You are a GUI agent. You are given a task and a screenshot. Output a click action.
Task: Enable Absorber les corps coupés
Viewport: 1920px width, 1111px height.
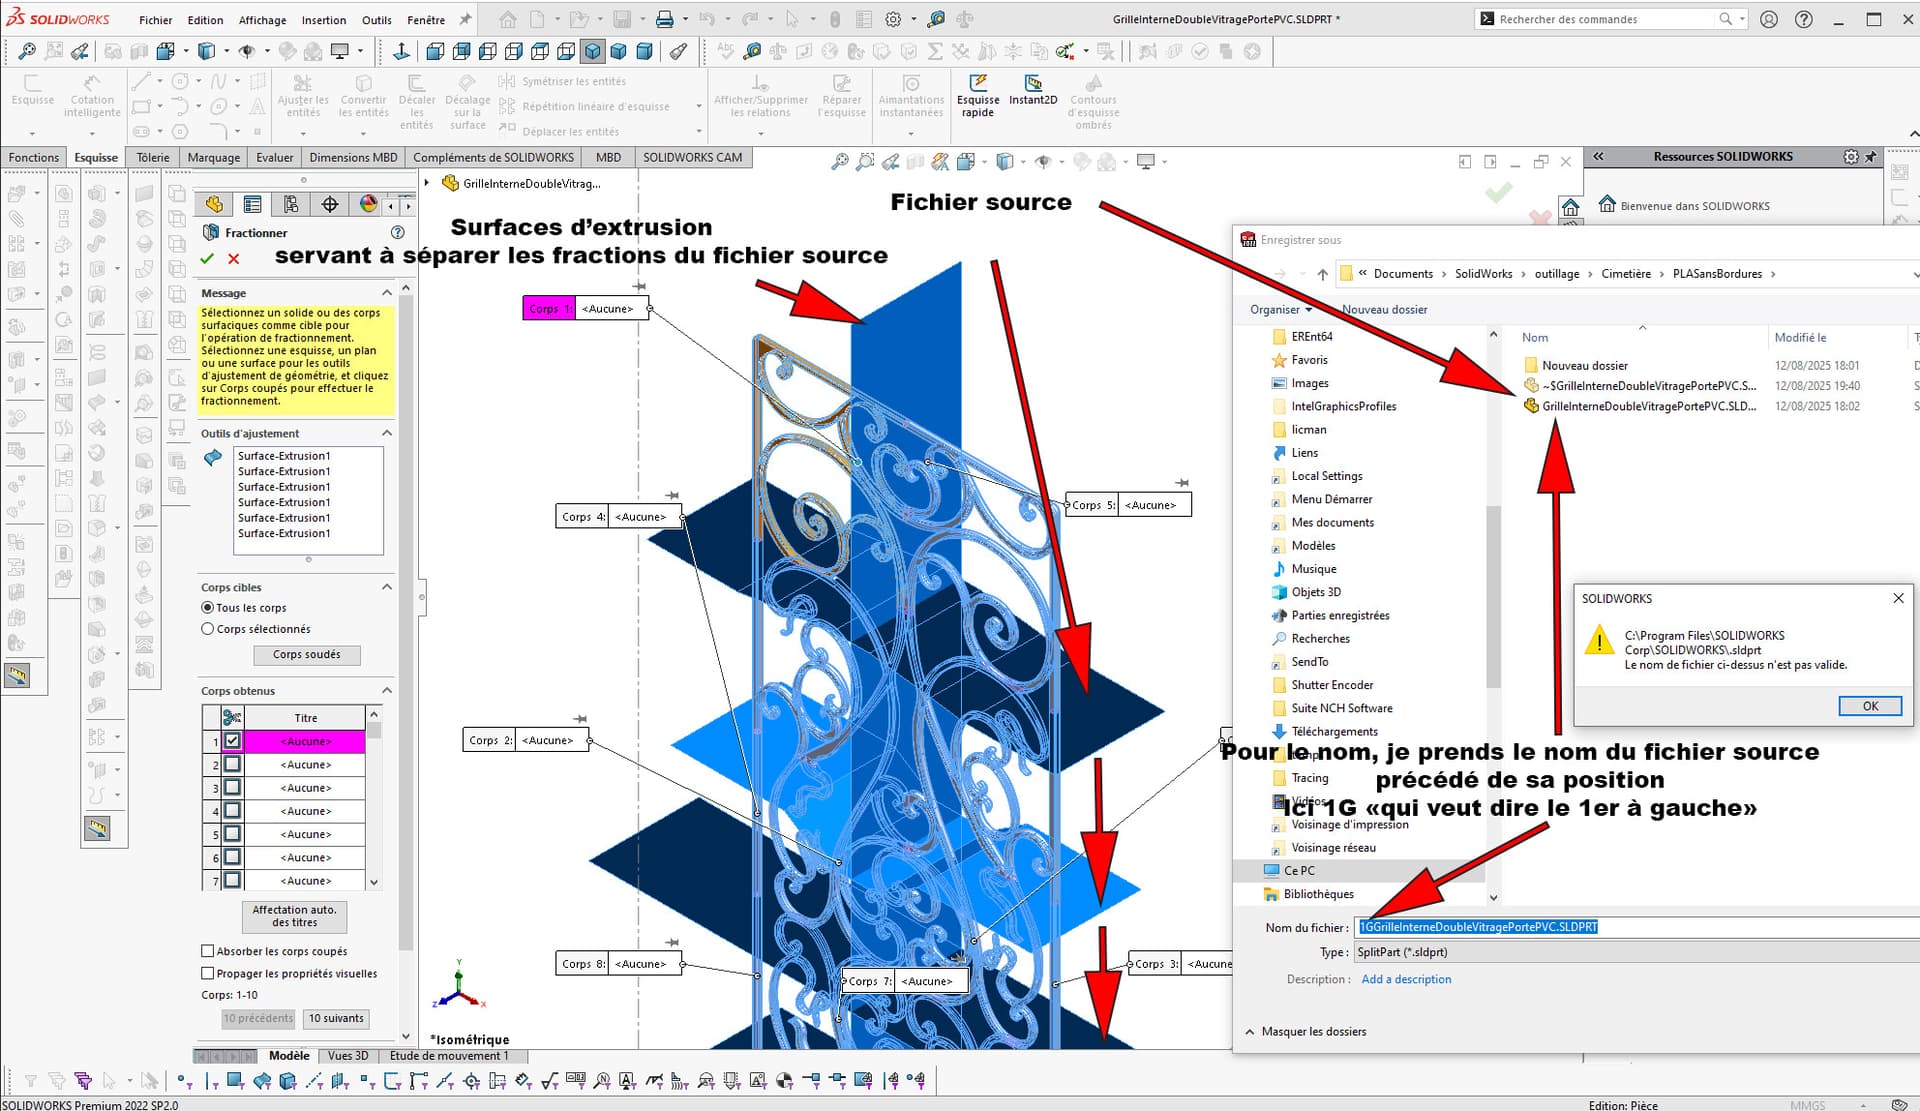pos(208,951)
